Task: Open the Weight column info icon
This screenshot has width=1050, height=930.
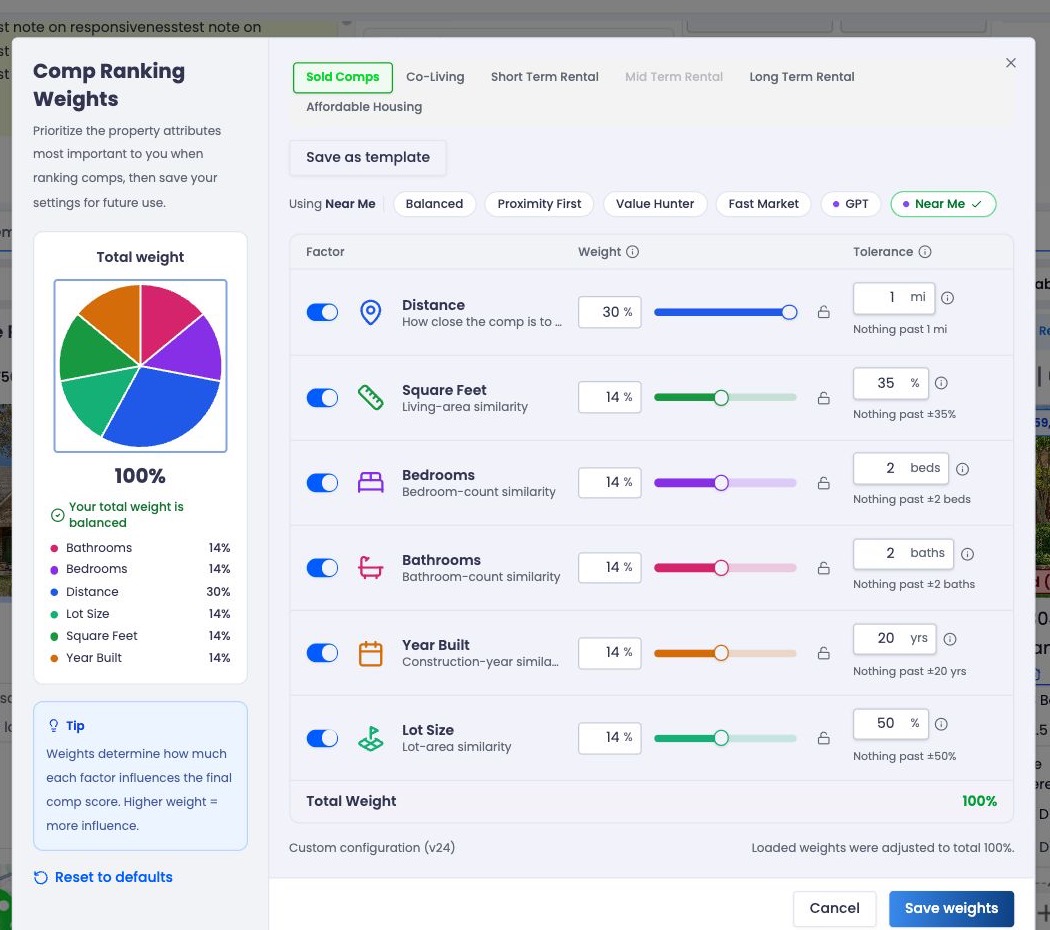Action: click(x=632, y=252)
